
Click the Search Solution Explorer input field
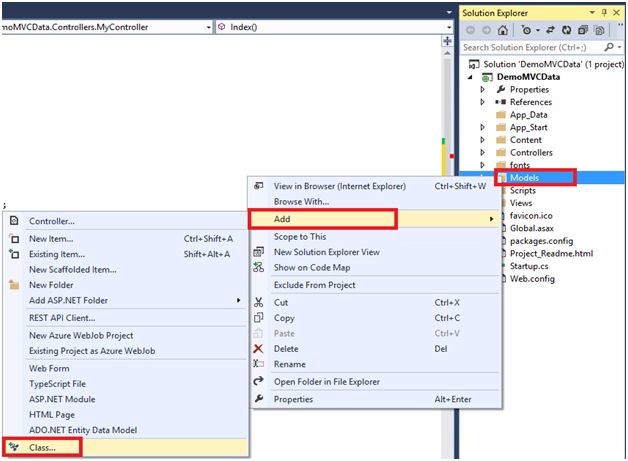(x=532, y=47)
